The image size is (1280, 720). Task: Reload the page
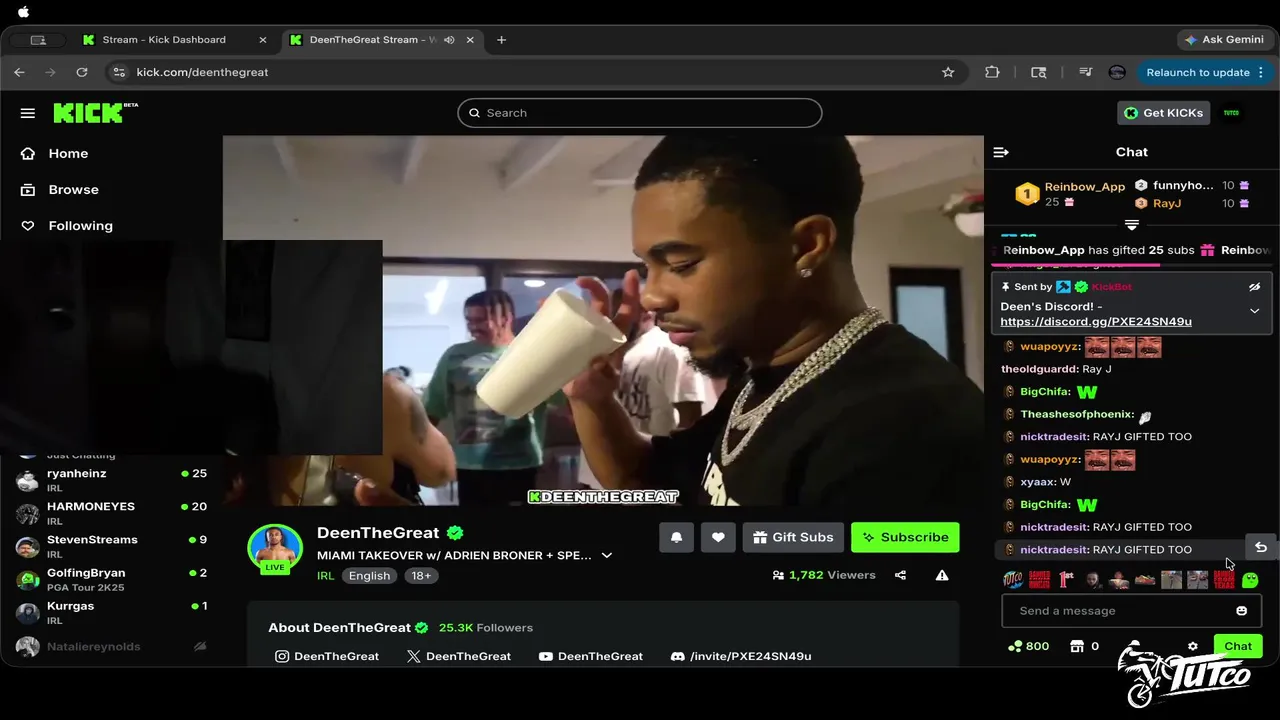click(82, 72)
